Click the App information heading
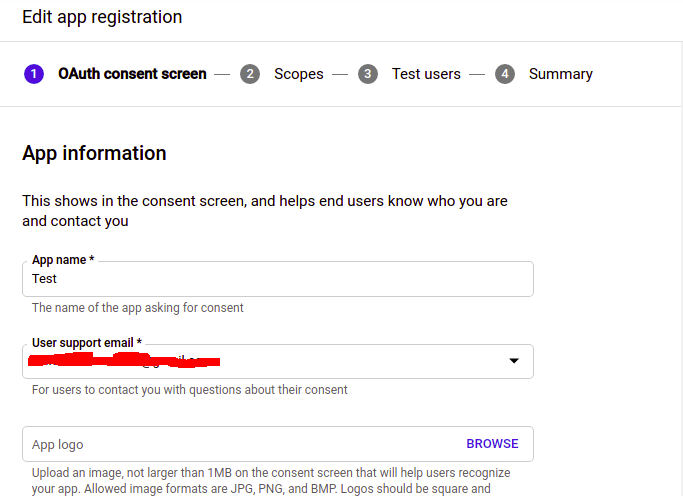 click(x=94, y=153)
